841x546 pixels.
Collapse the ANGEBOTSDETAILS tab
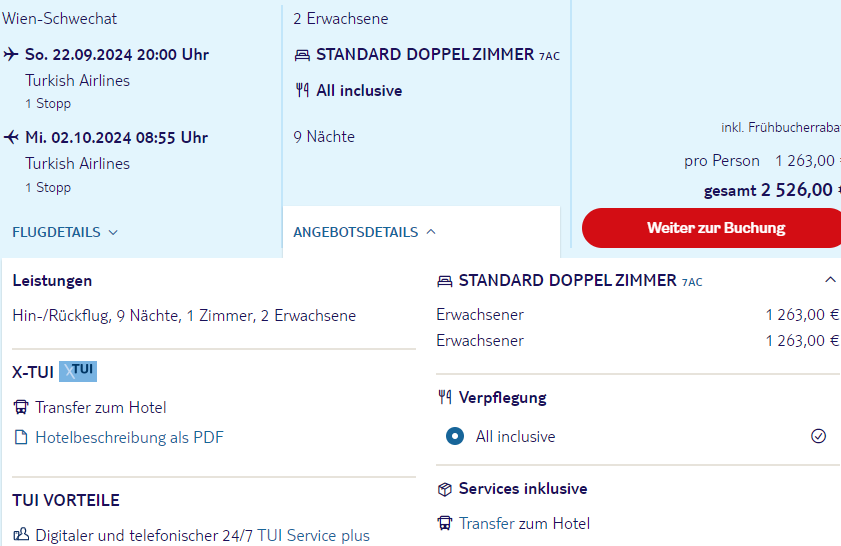tap(365, 232)
